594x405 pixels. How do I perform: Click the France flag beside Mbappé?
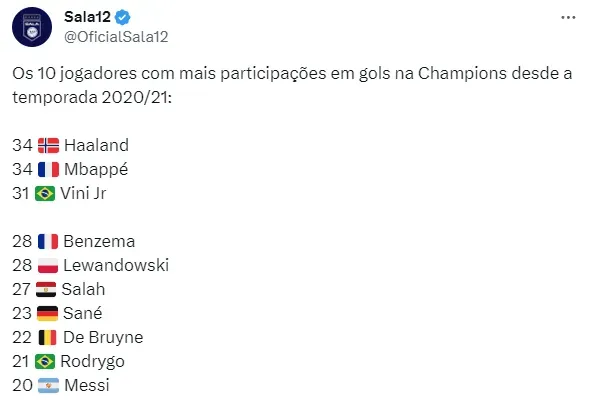pos(48,169)
